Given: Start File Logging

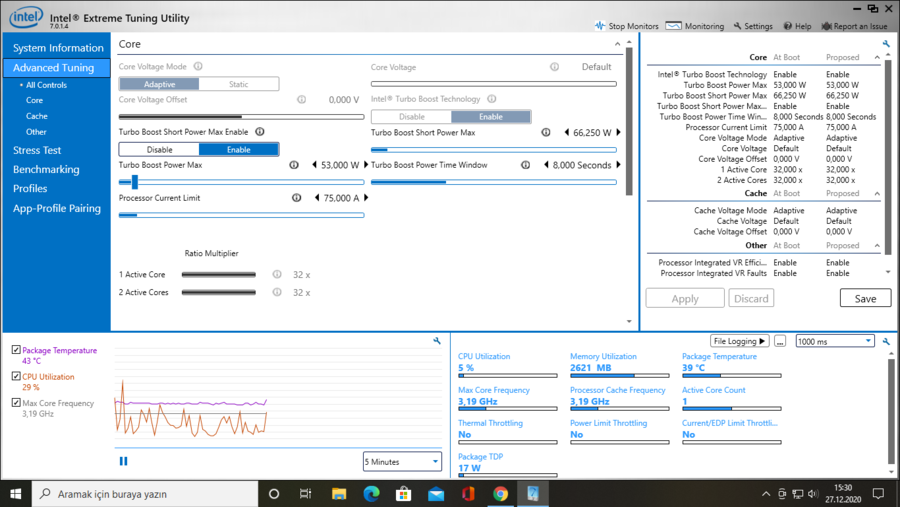Looking at the screenshot, I should click(739, 341).
